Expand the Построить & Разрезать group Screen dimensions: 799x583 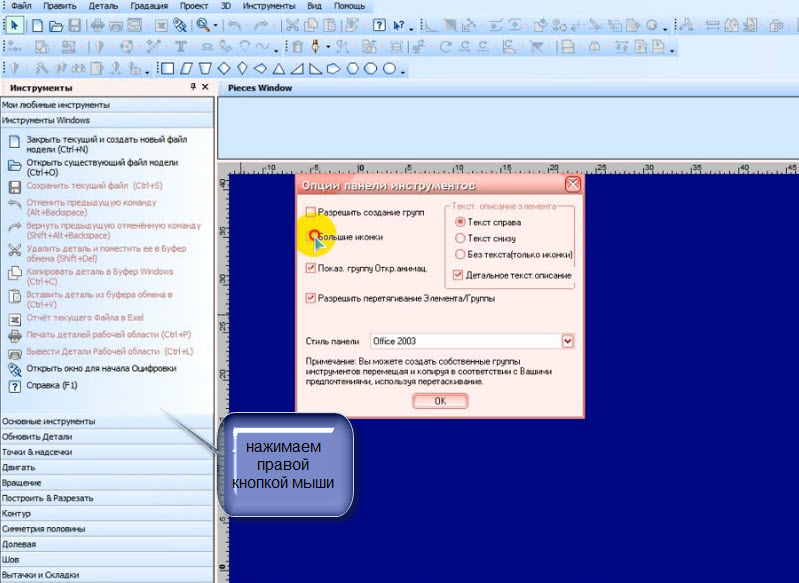(x=107, y=498)
